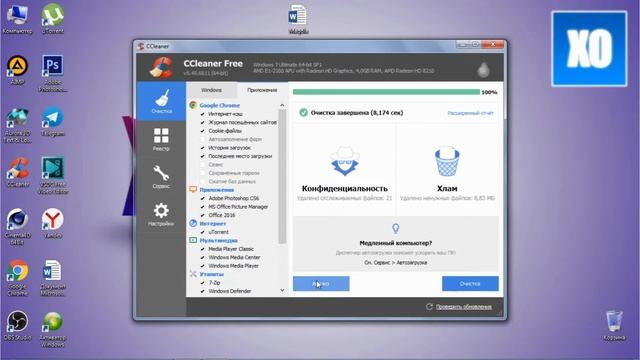Click the update refresh icon
Screen dimensions: 640x360
[x=429, y=307]
